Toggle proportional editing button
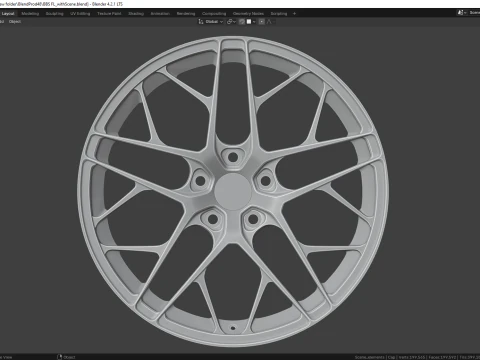Viewport: 480px width, 360px height. click(262, 22)
